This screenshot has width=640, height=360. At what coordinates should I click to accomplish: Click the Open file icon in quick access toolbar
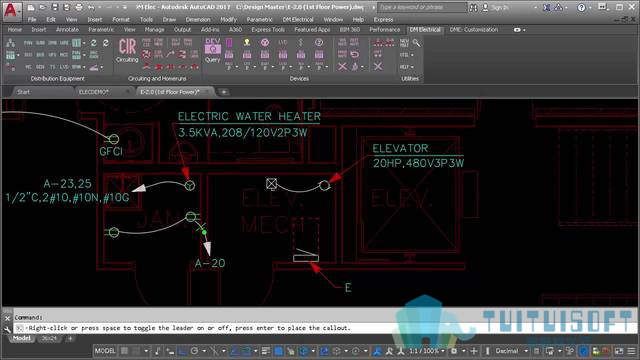pyautogui.click(x=42, y=7)
